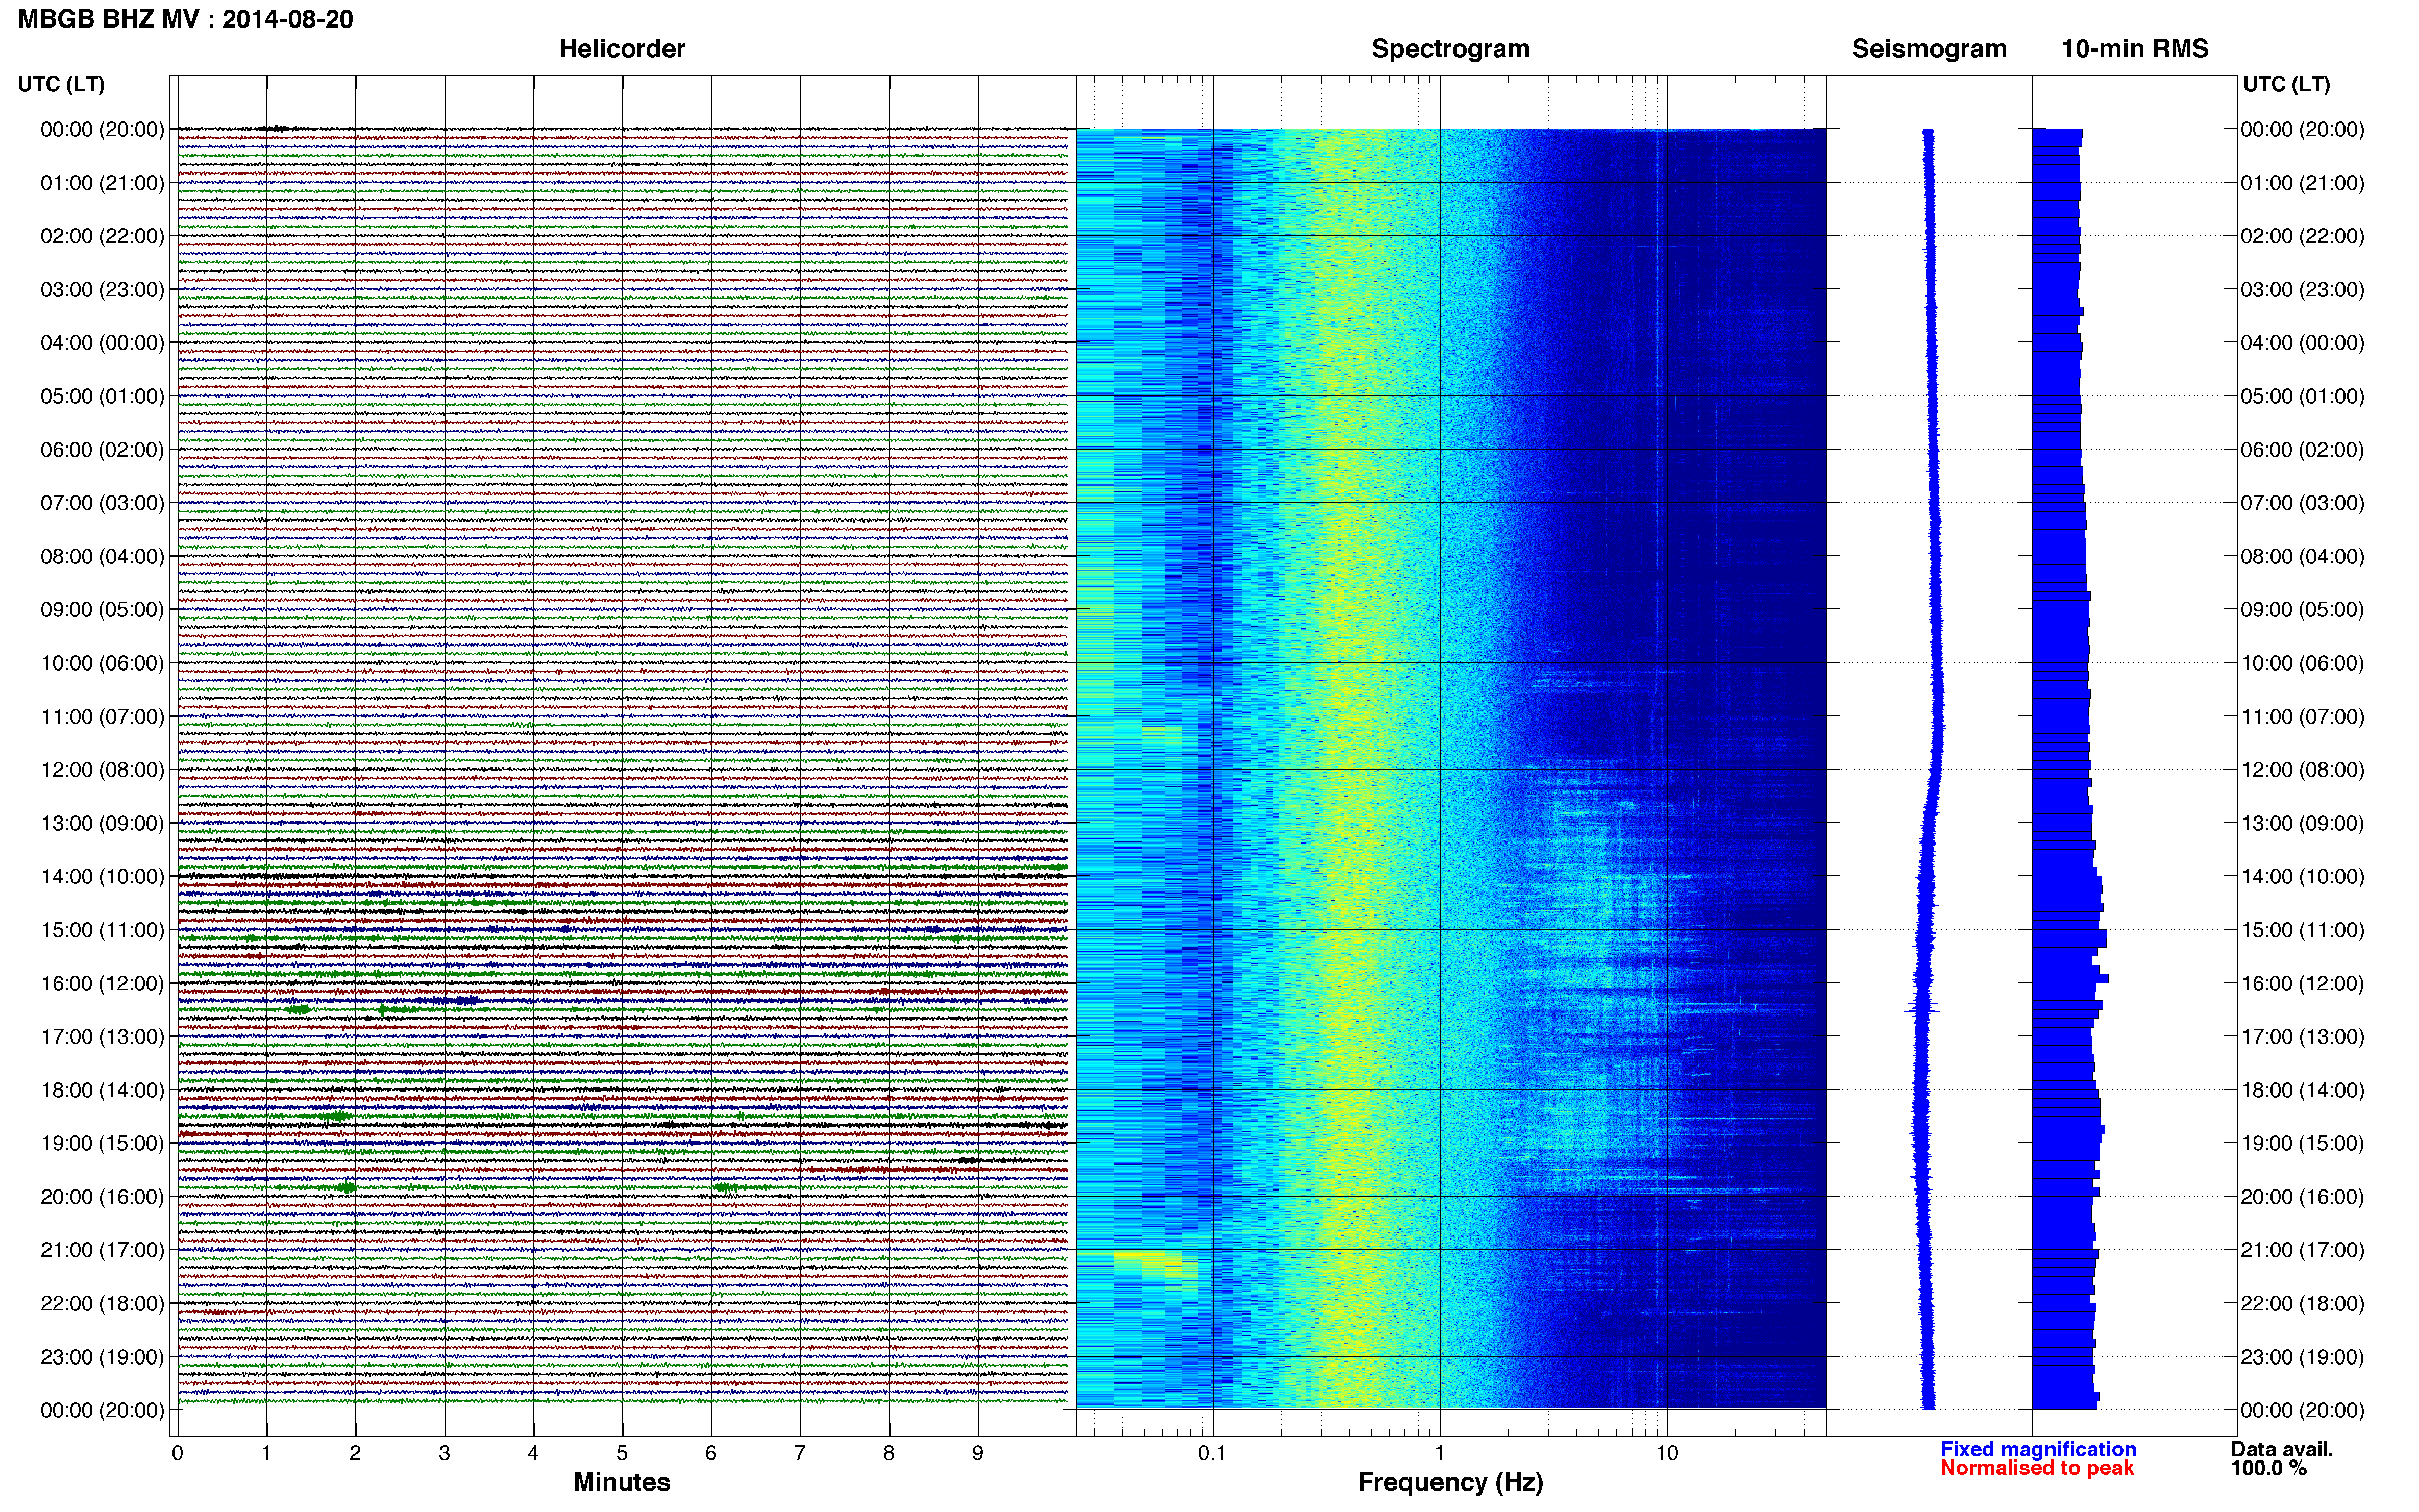Viewport: 2419px width, 1512px height.
Task: Click right time label '12:00 (08:00)'
Action: [x=2302, y=770]
